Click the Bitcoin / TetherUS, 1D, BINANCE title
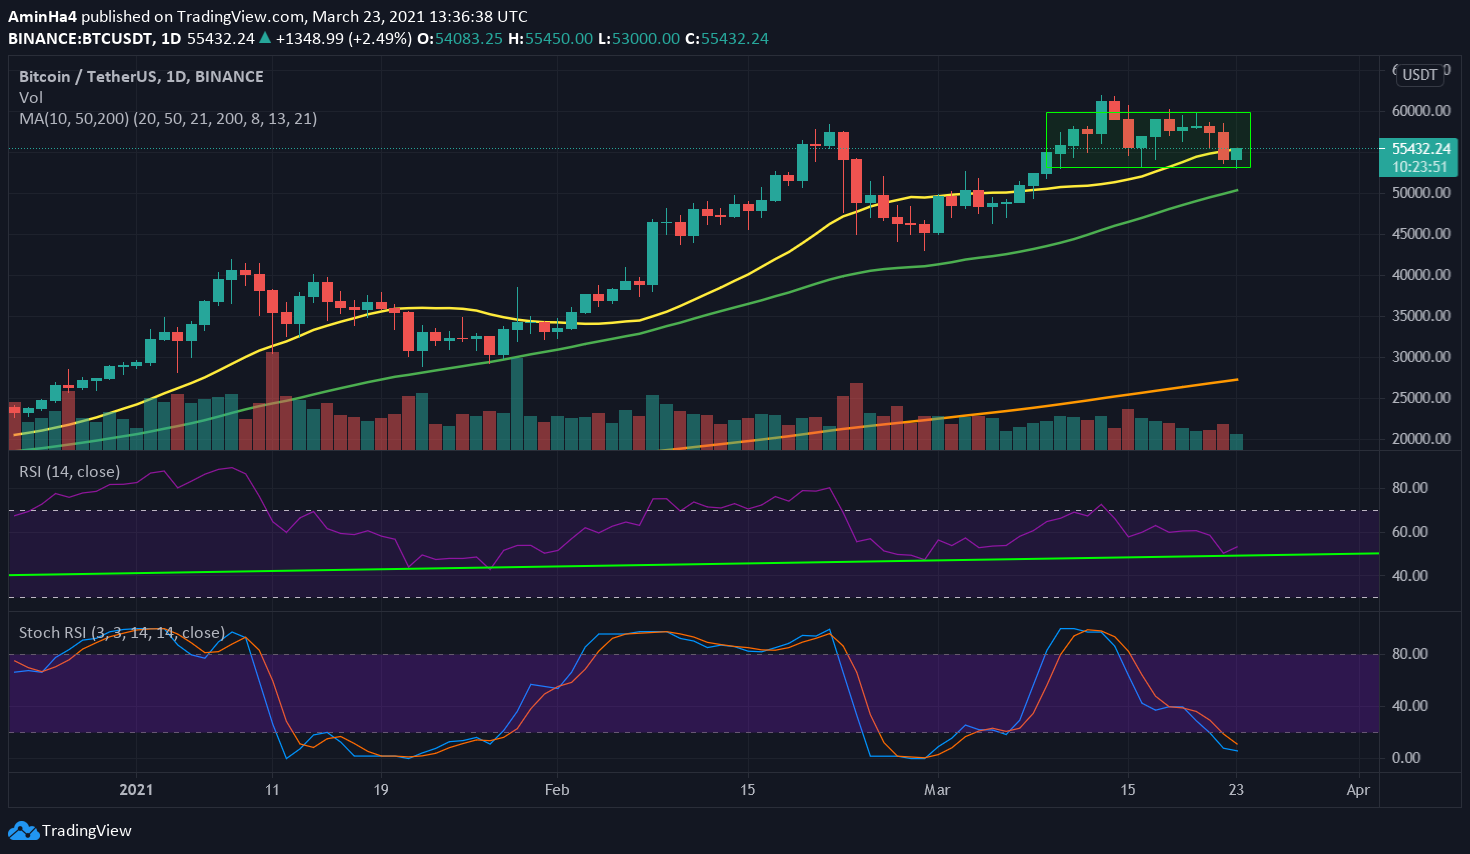This screenshot has height=854, width=1470. 141,77
